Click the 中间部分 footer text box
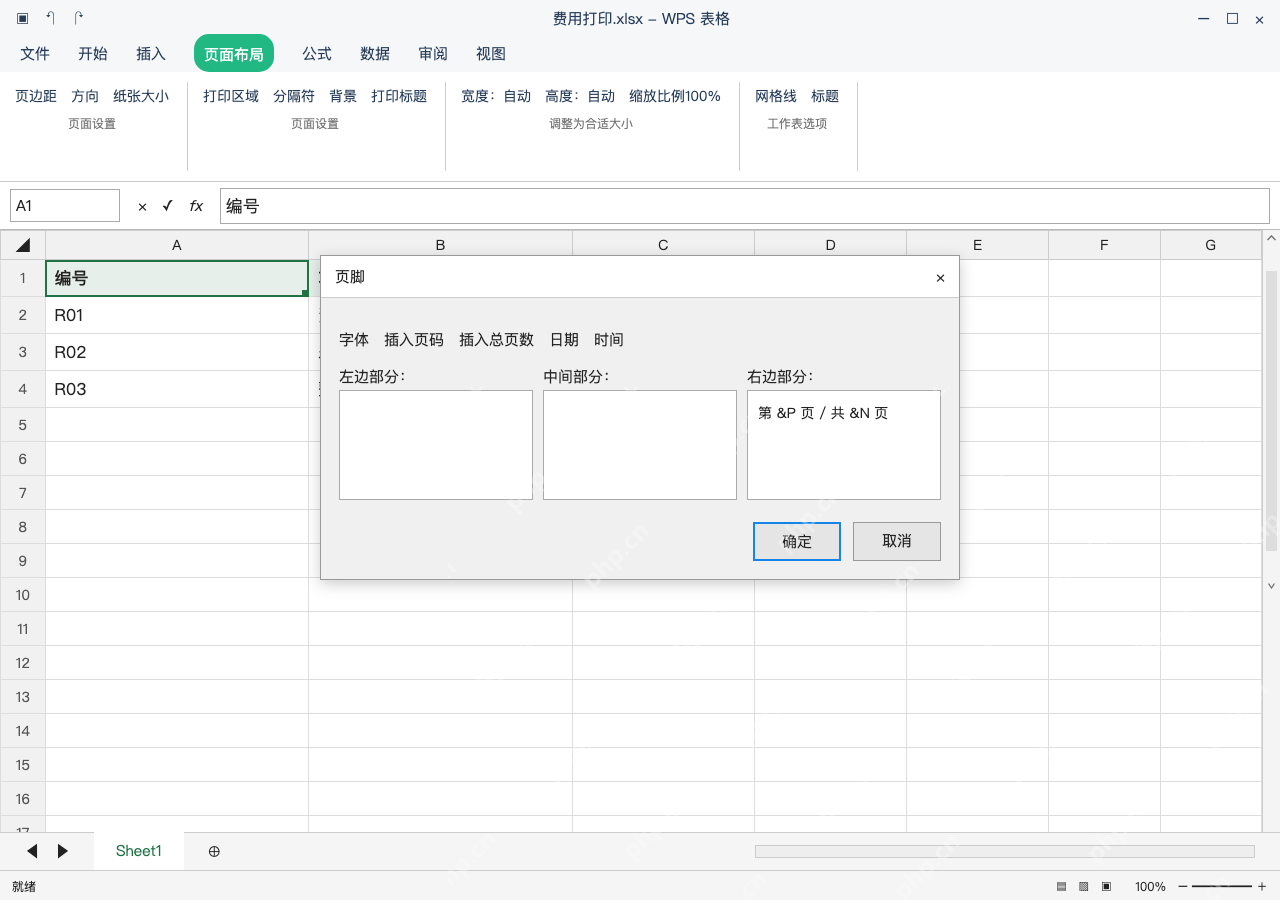Viewport: 1280px width, 900px height. [x=640, y=445]
